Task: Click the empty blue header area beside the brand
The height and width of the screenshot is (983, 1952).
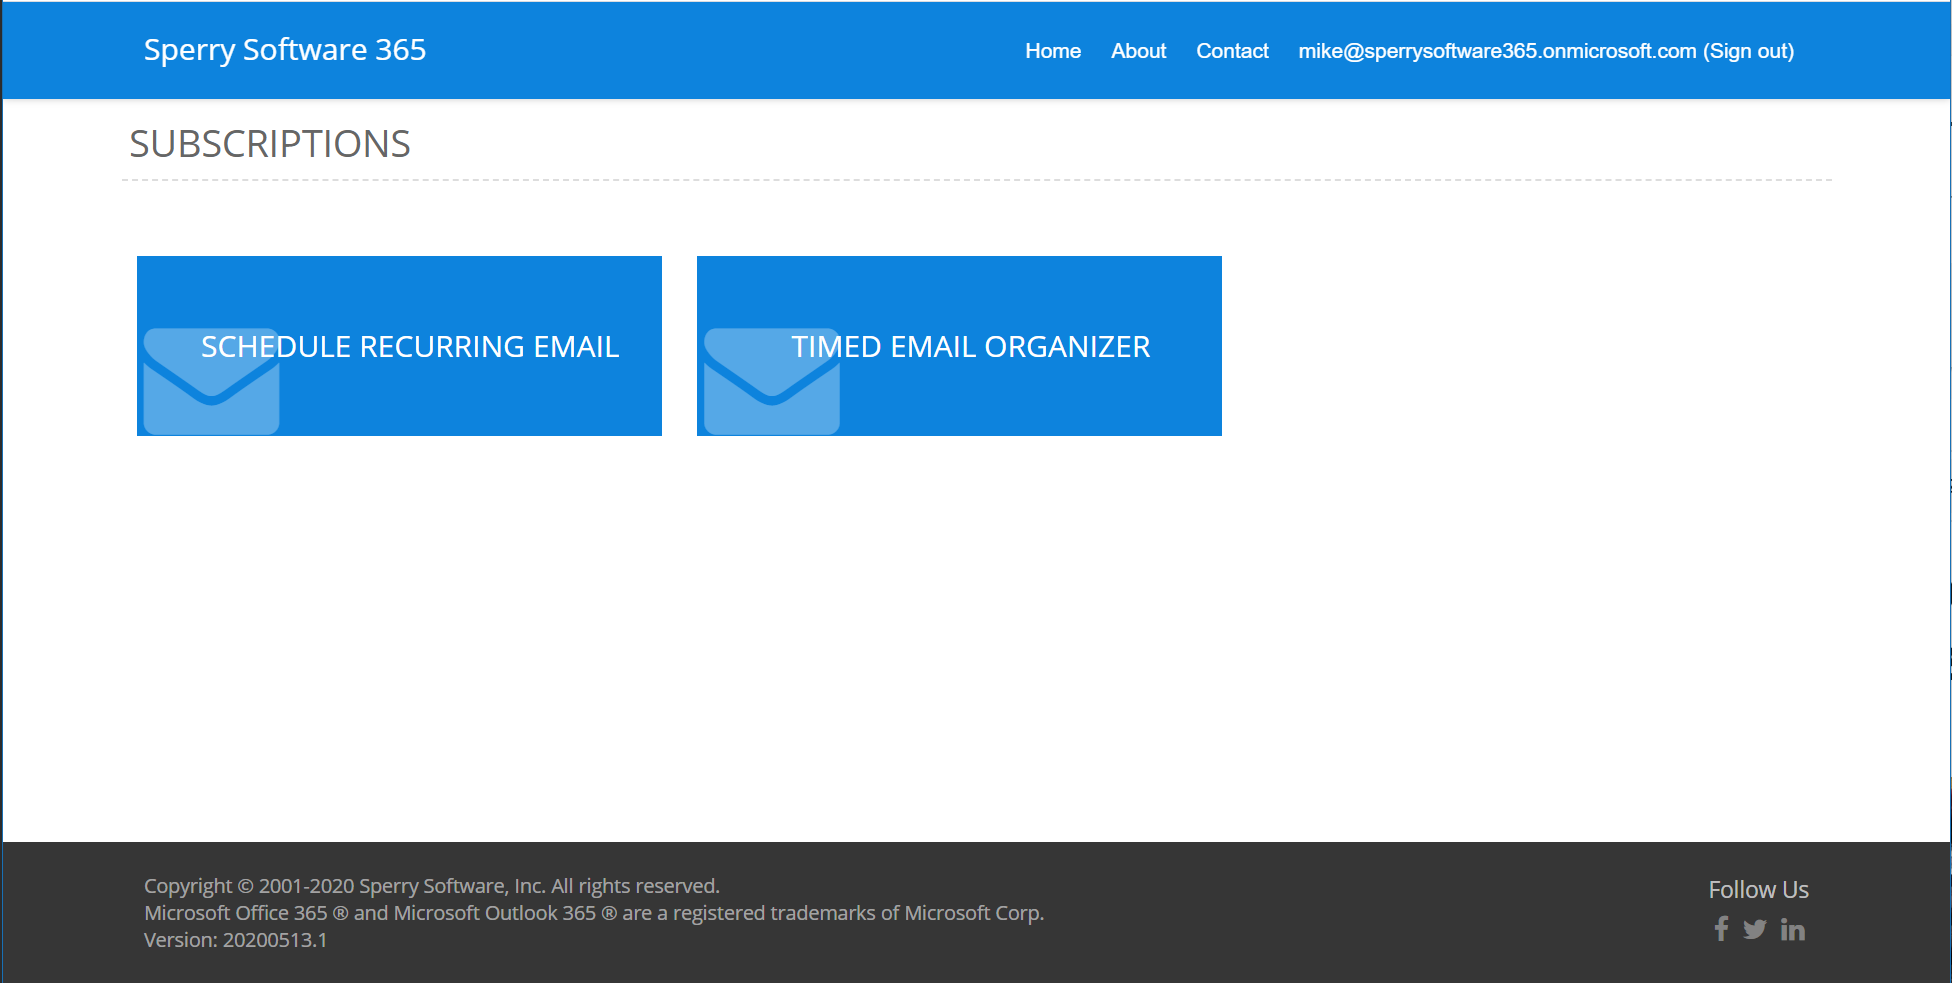Action: [720, 50]
